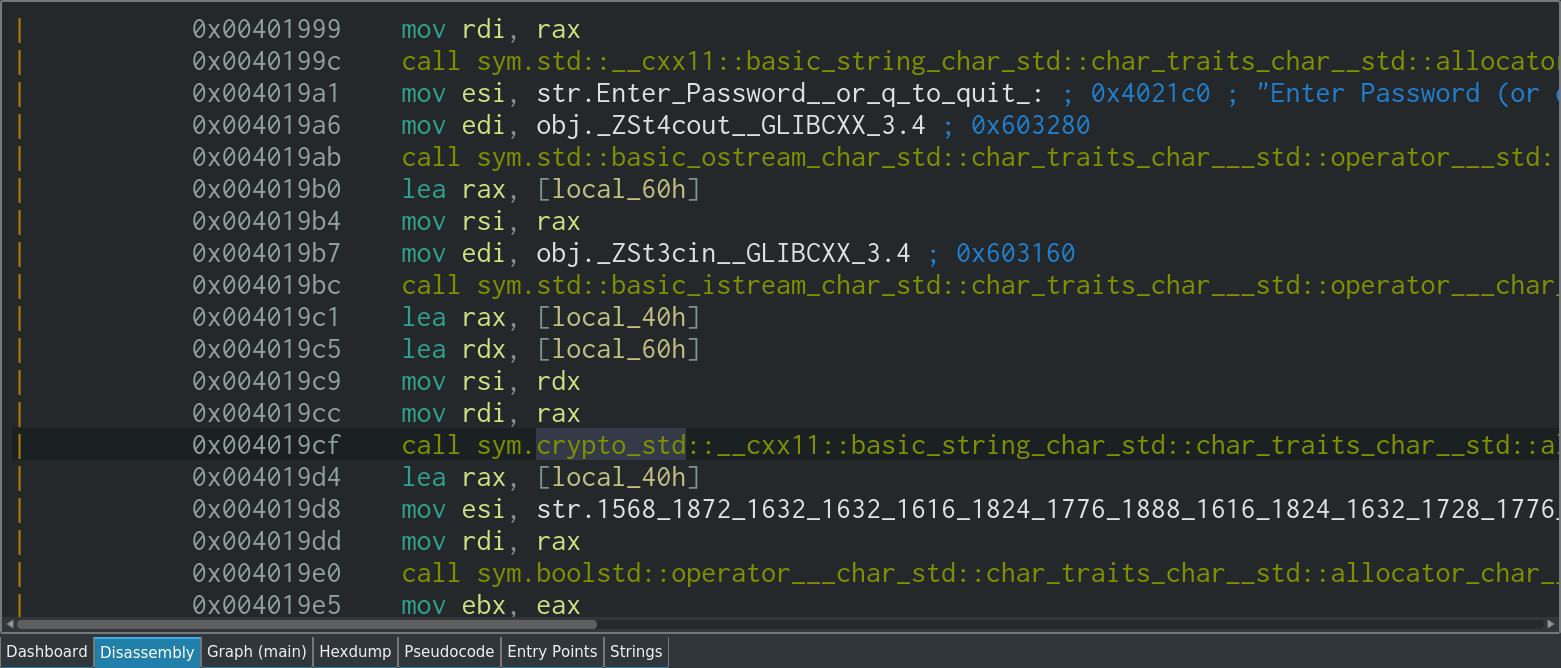The height and width of the screenshot is (668, 1561).
Task: Click address 0x004019c5
Action: [266, 350]
